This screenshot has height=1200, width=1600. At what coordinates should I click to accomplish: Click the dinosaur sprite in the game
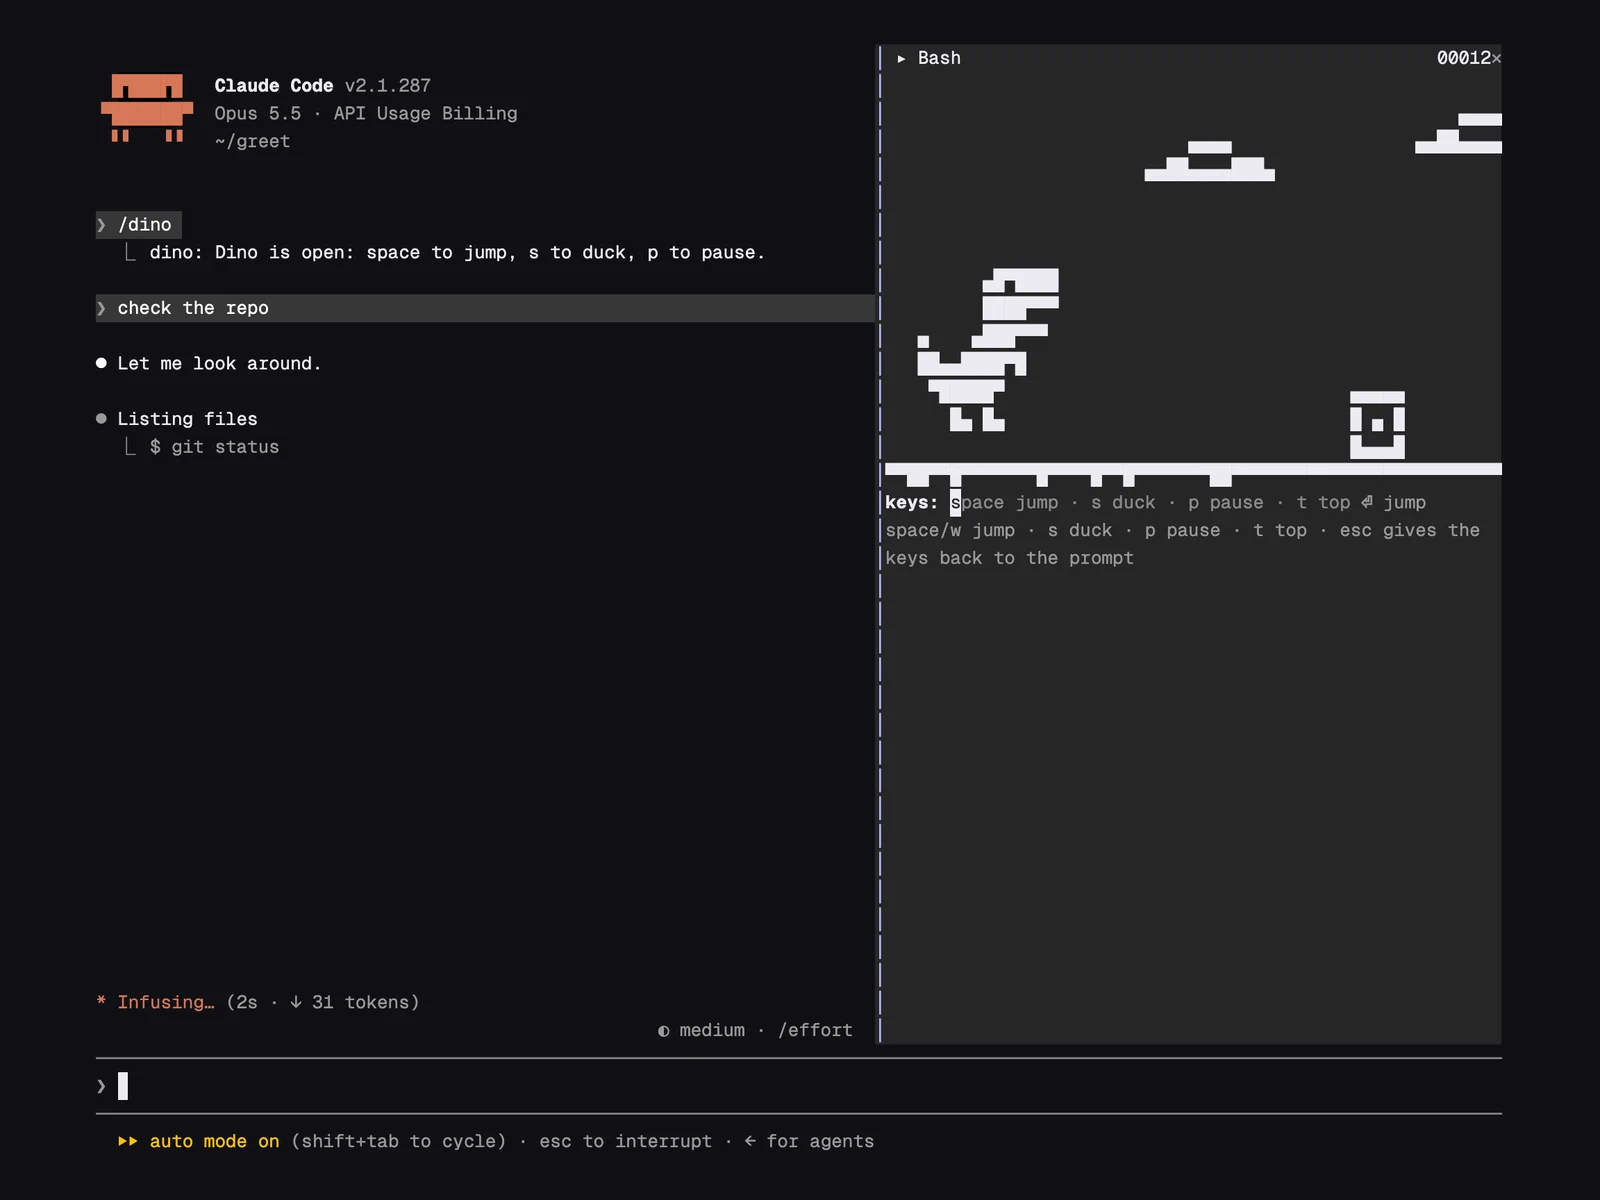point(988,350)
